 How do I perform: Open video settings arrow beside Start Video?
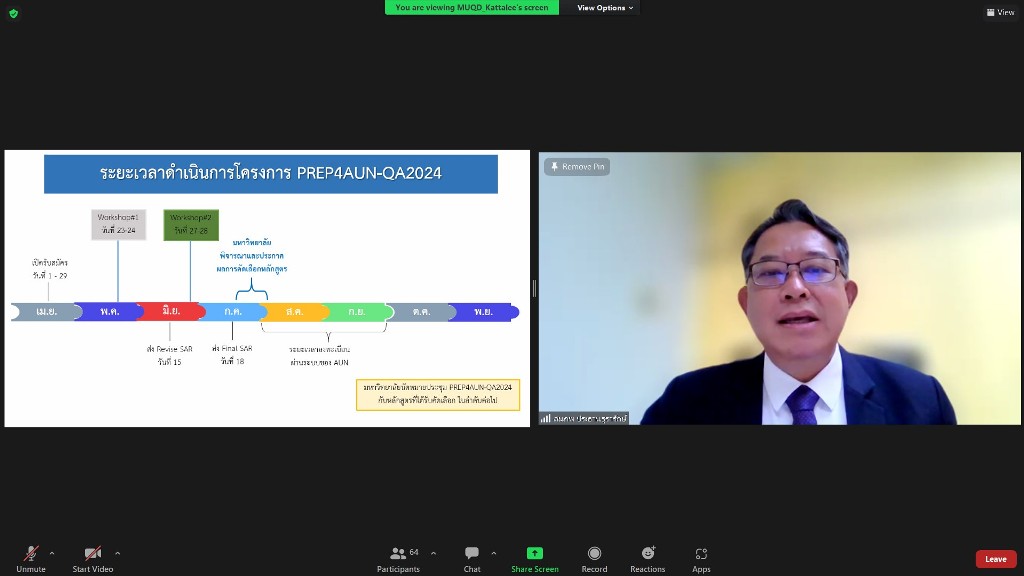117,553
